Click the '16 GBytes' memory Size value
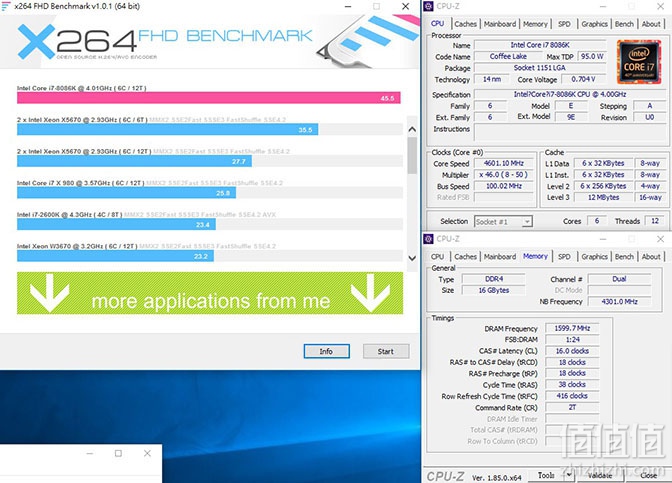The image size is (672, 483). click(494, 290)
